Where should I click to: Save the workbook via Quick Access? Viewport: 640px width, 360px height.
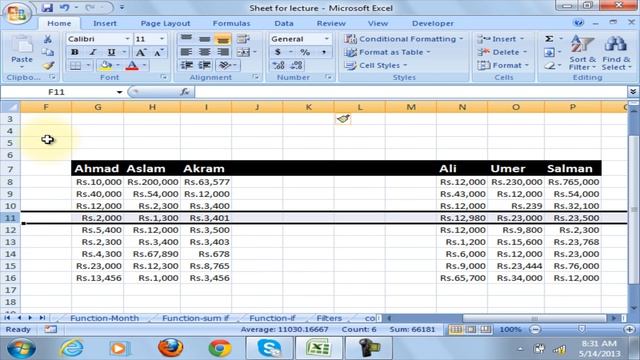[x=47, y=8]
